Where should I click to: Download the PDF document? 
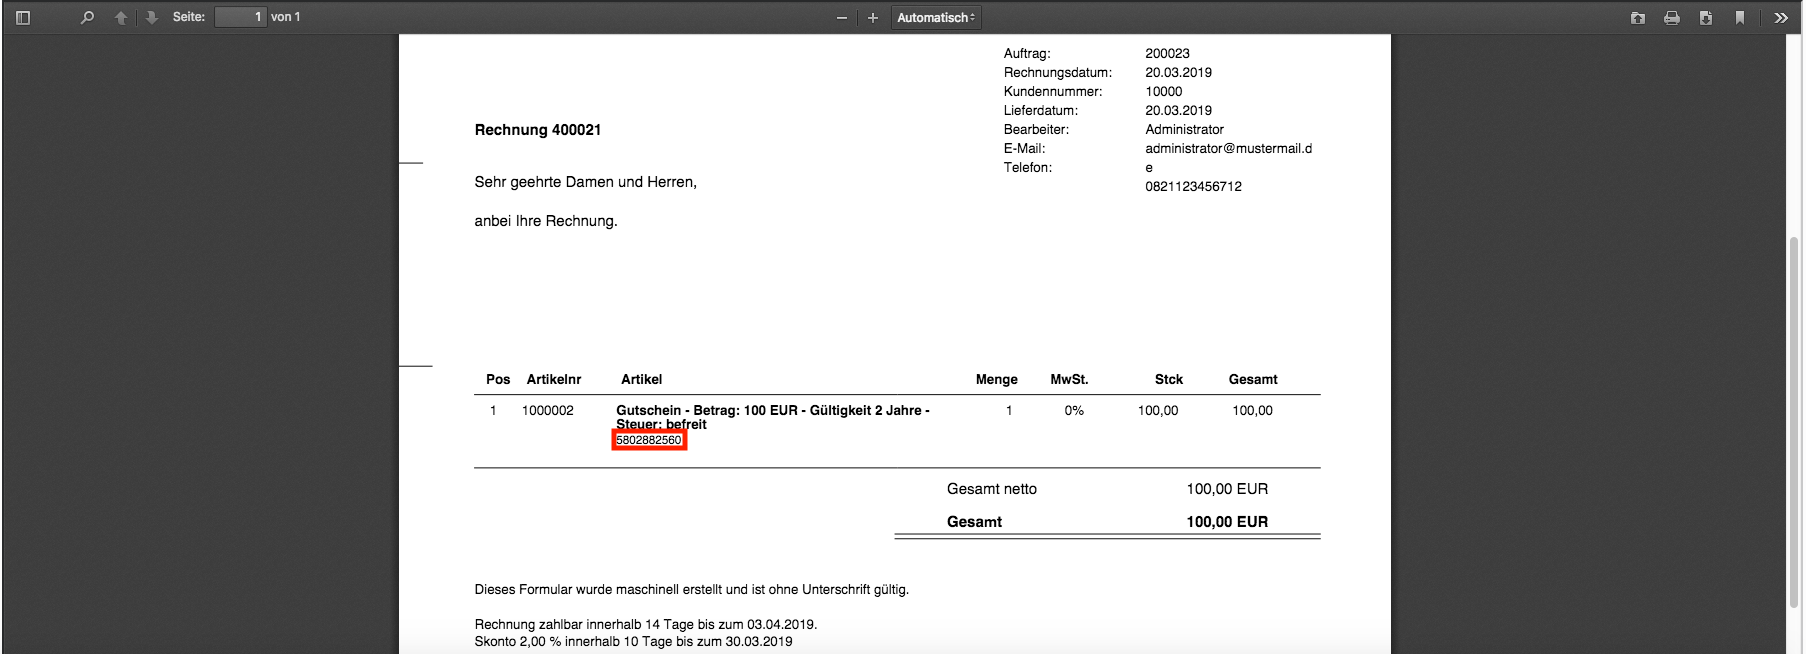coord(1705,18)
